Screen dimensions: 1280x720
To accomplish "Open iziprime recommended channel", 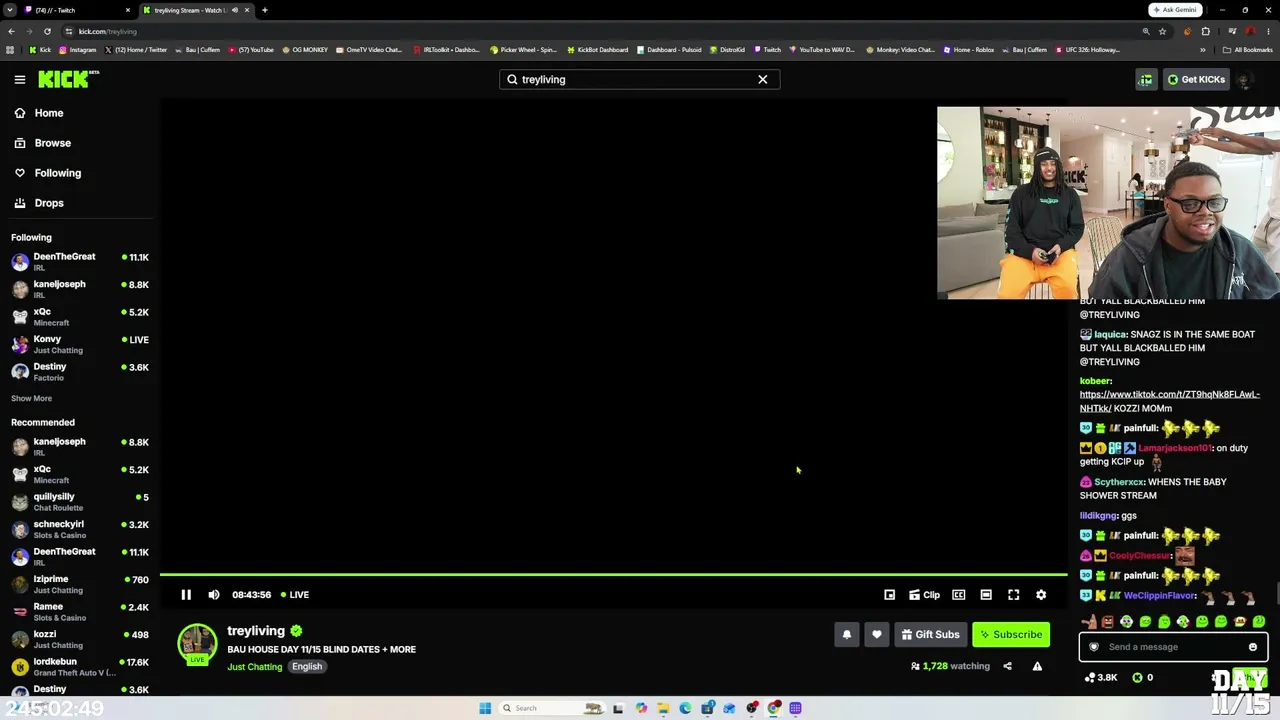I will click(80, 584).
